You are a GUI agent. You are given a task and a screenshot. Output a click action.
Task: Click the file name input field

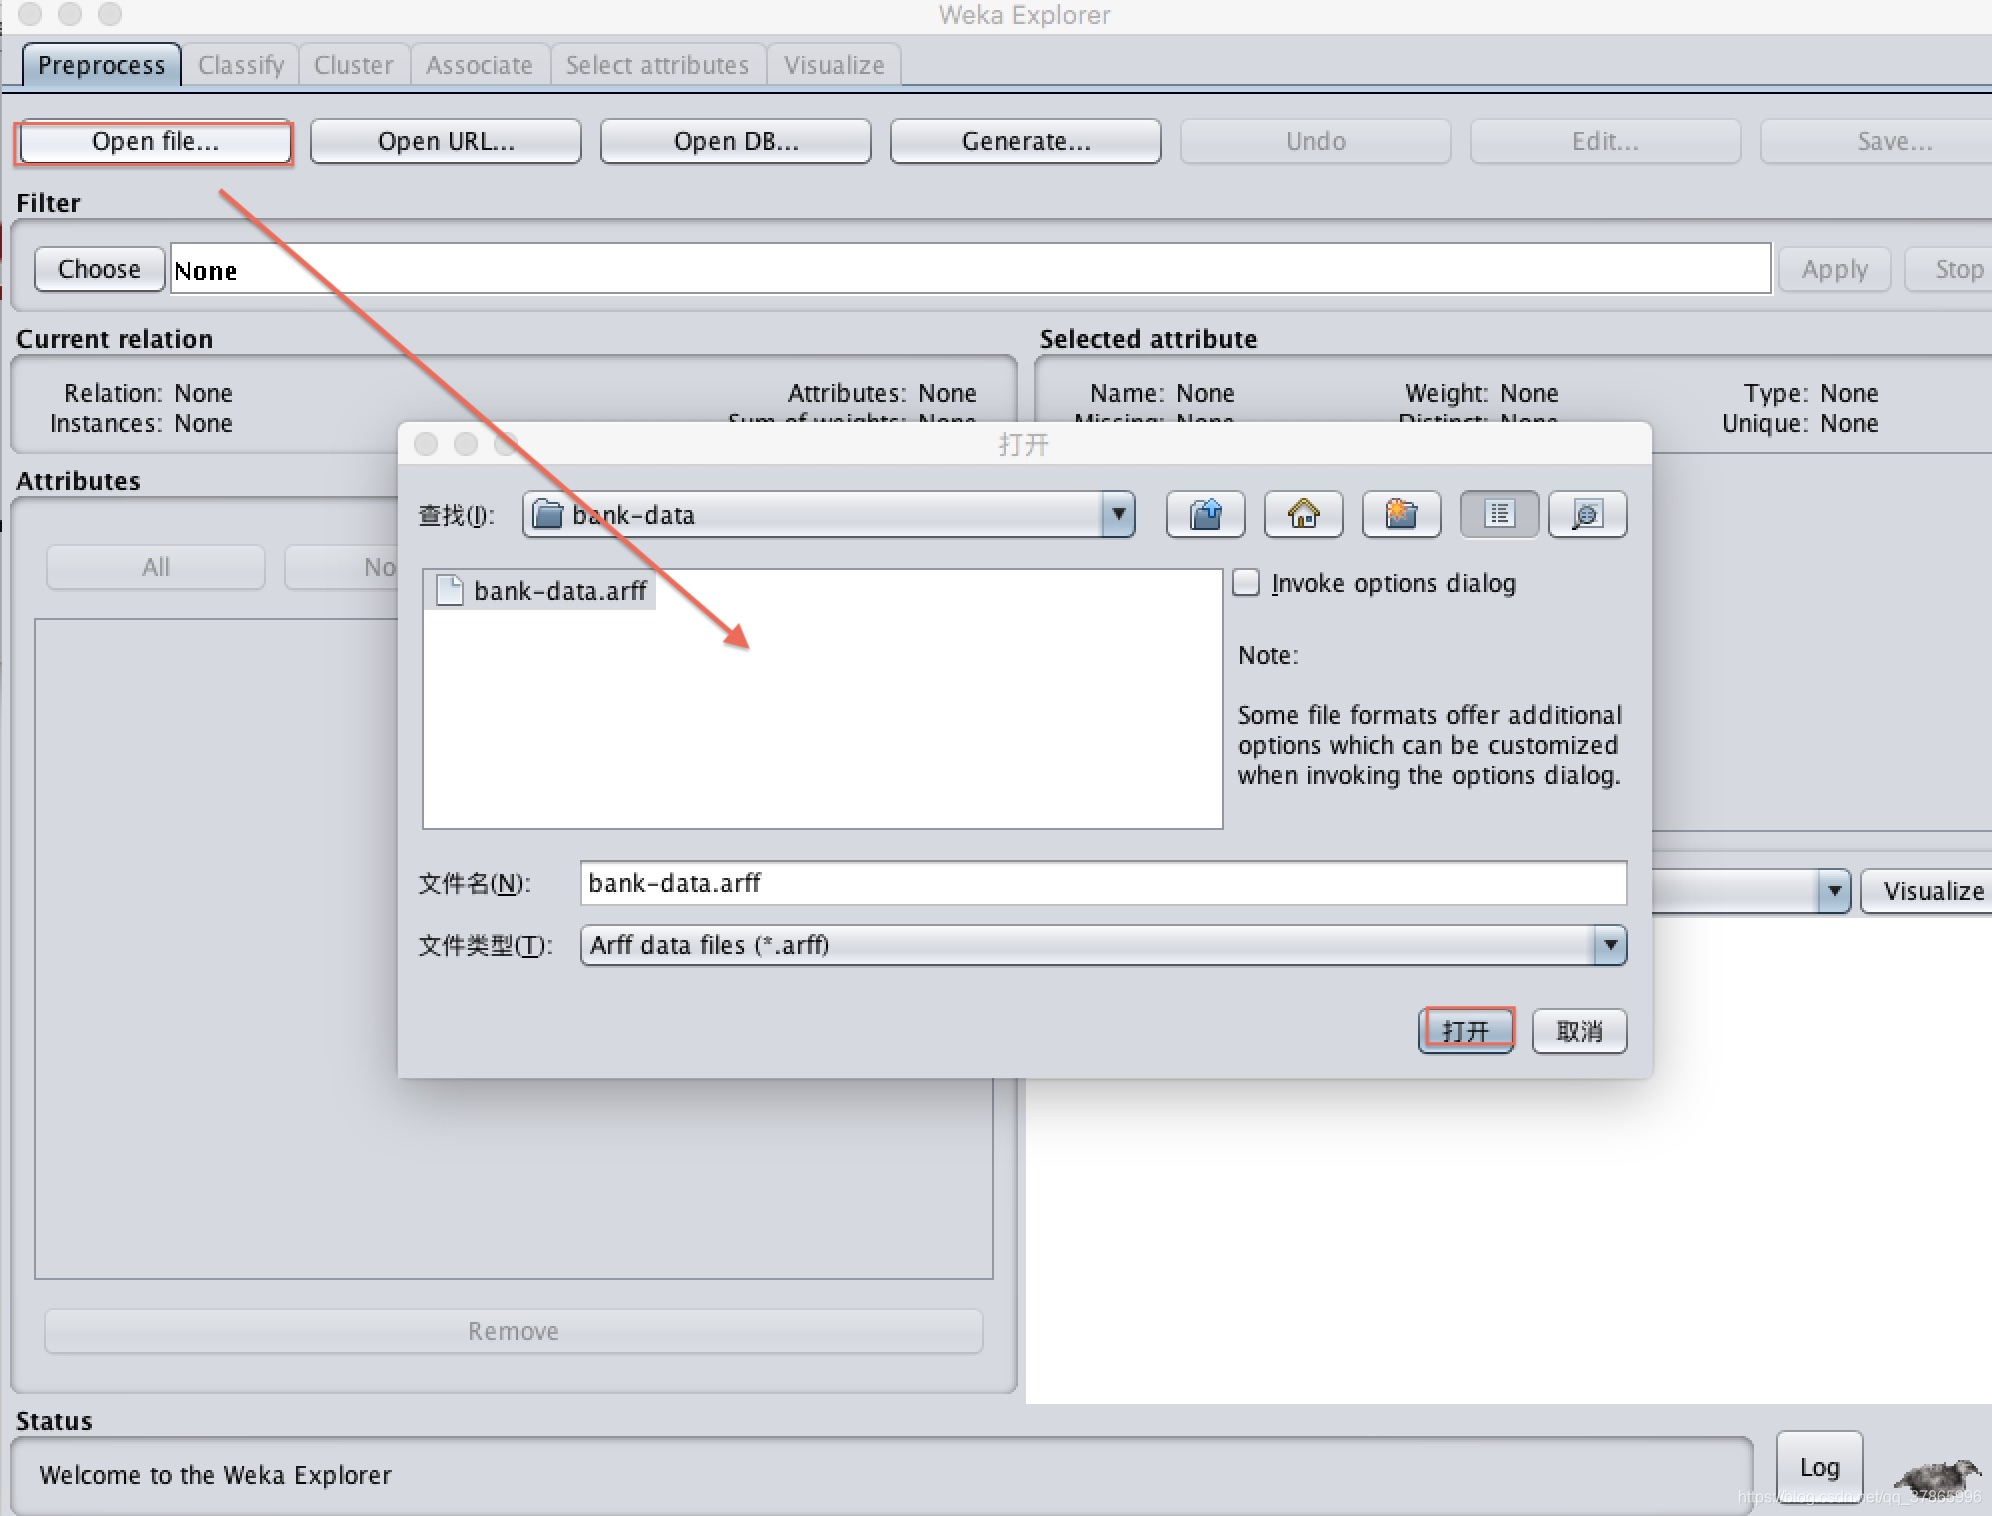coord(1102,883)
